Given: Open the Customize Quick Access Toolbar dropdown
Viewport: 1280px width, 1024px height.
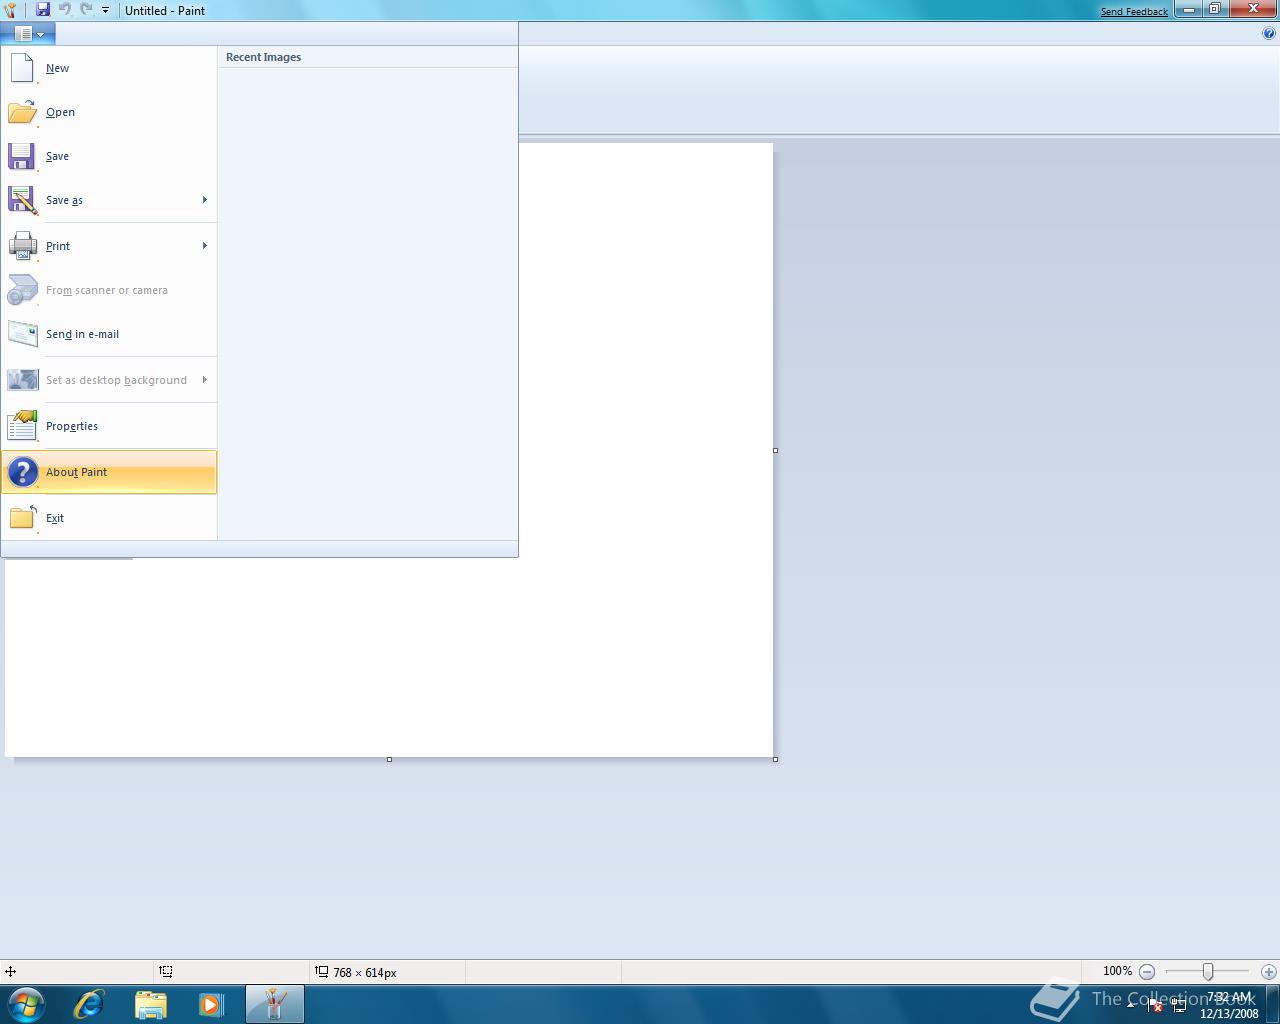Looking at the screenshot, I should (105, 10).
